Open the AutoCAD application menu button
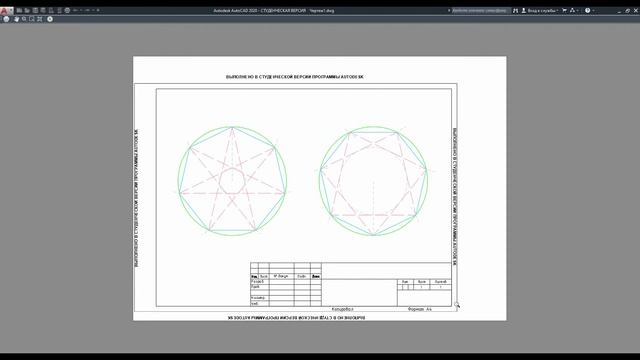This screenshot has width=640, height=360. click(7, 11)
